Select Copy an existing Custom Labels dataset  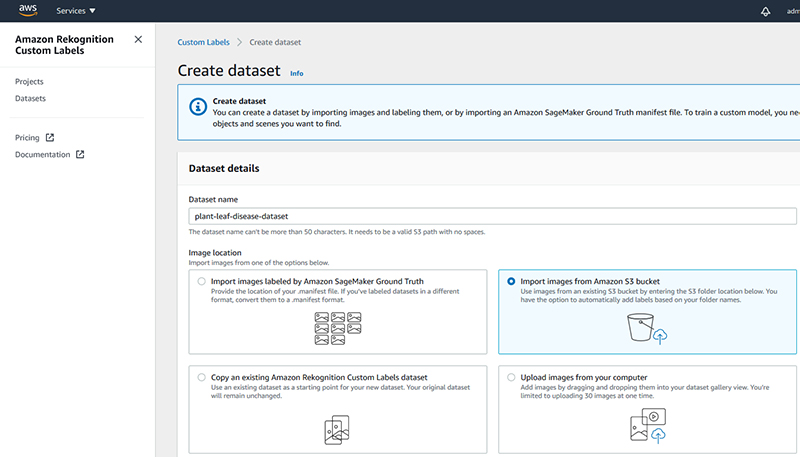pos(202,377)
